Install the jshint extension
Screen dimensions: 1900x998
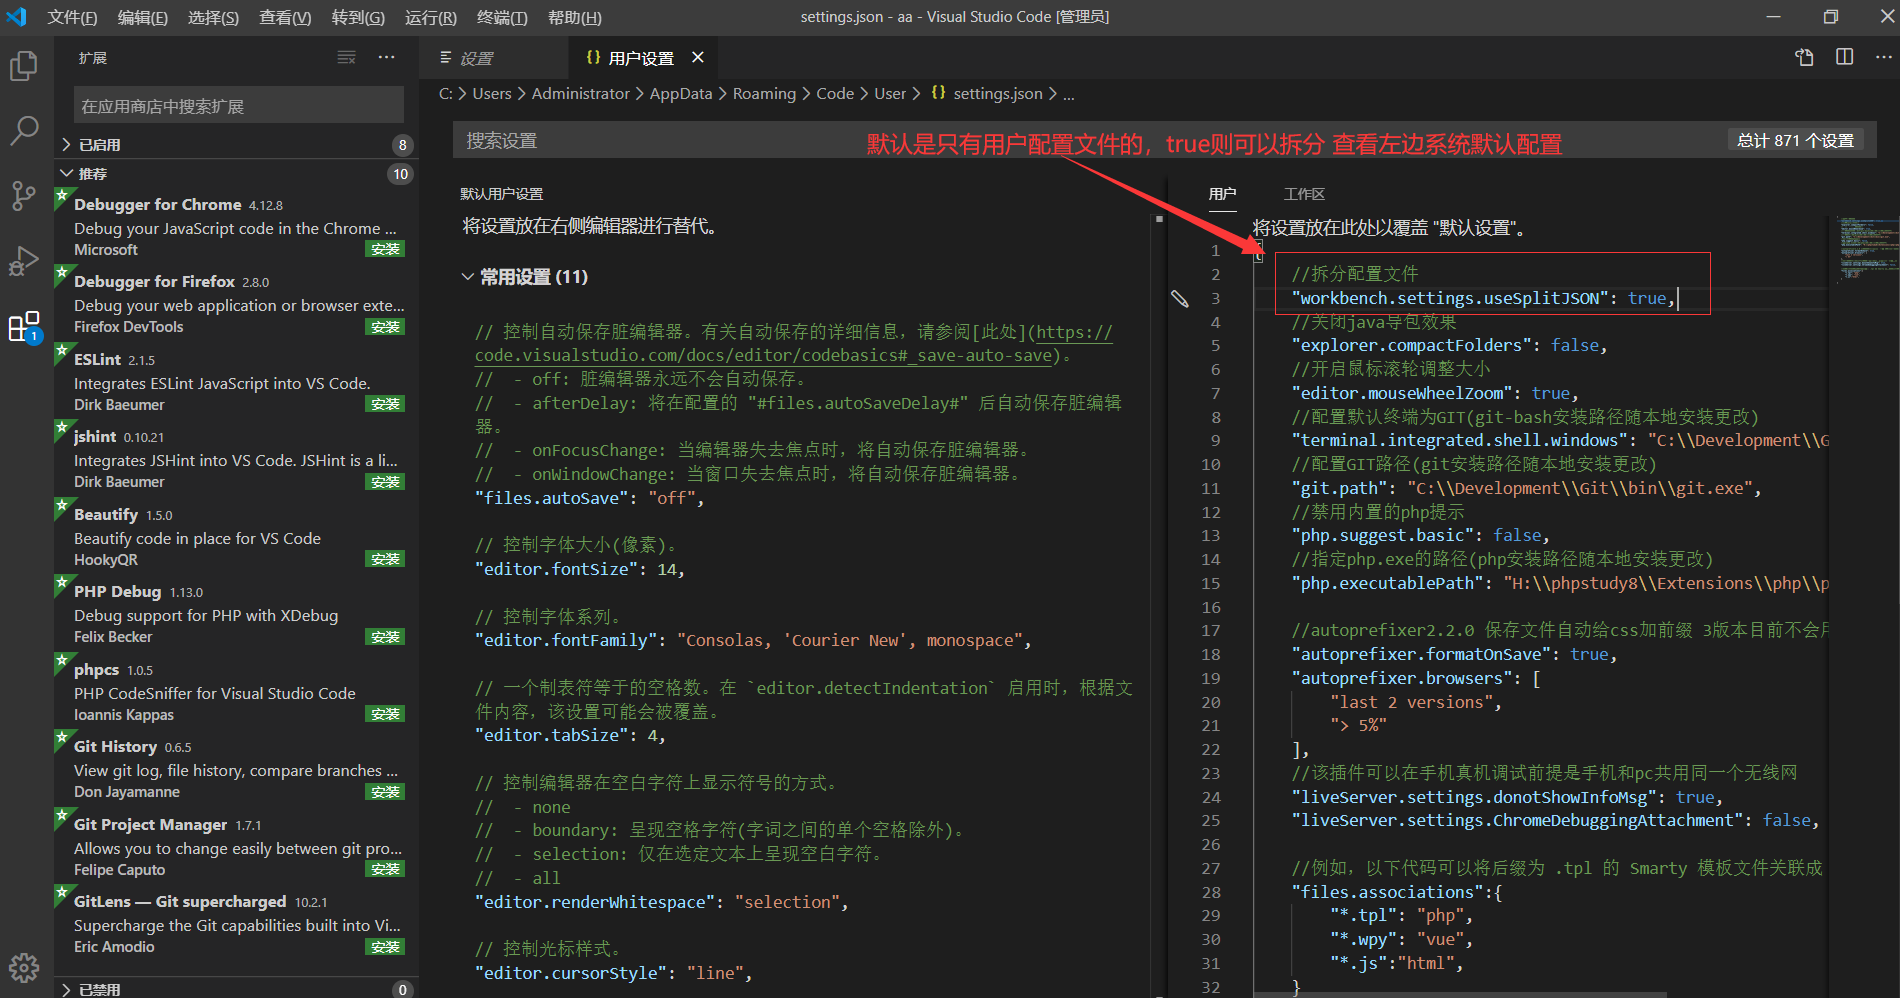click(385, 482)
